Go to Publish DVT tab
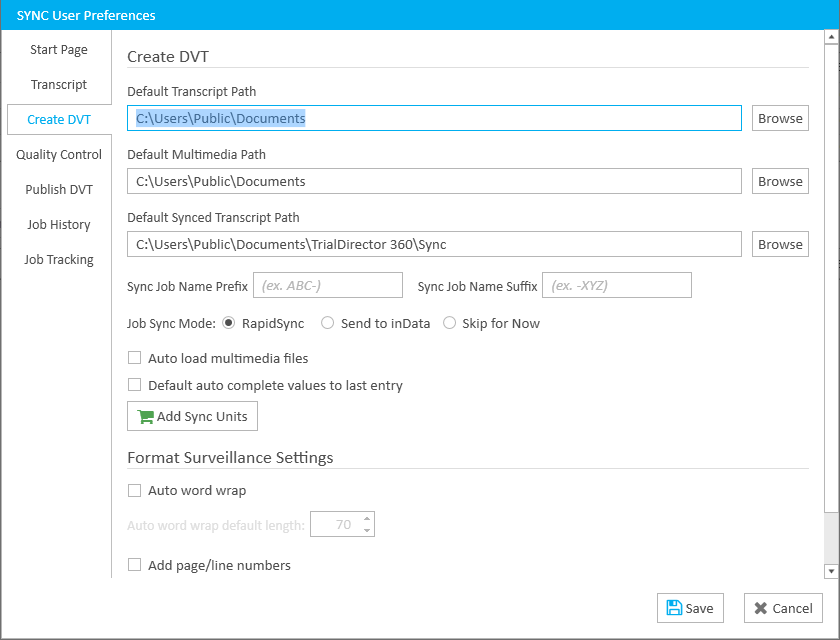Screen dimensions: 840x640 (x=59, y=190)
